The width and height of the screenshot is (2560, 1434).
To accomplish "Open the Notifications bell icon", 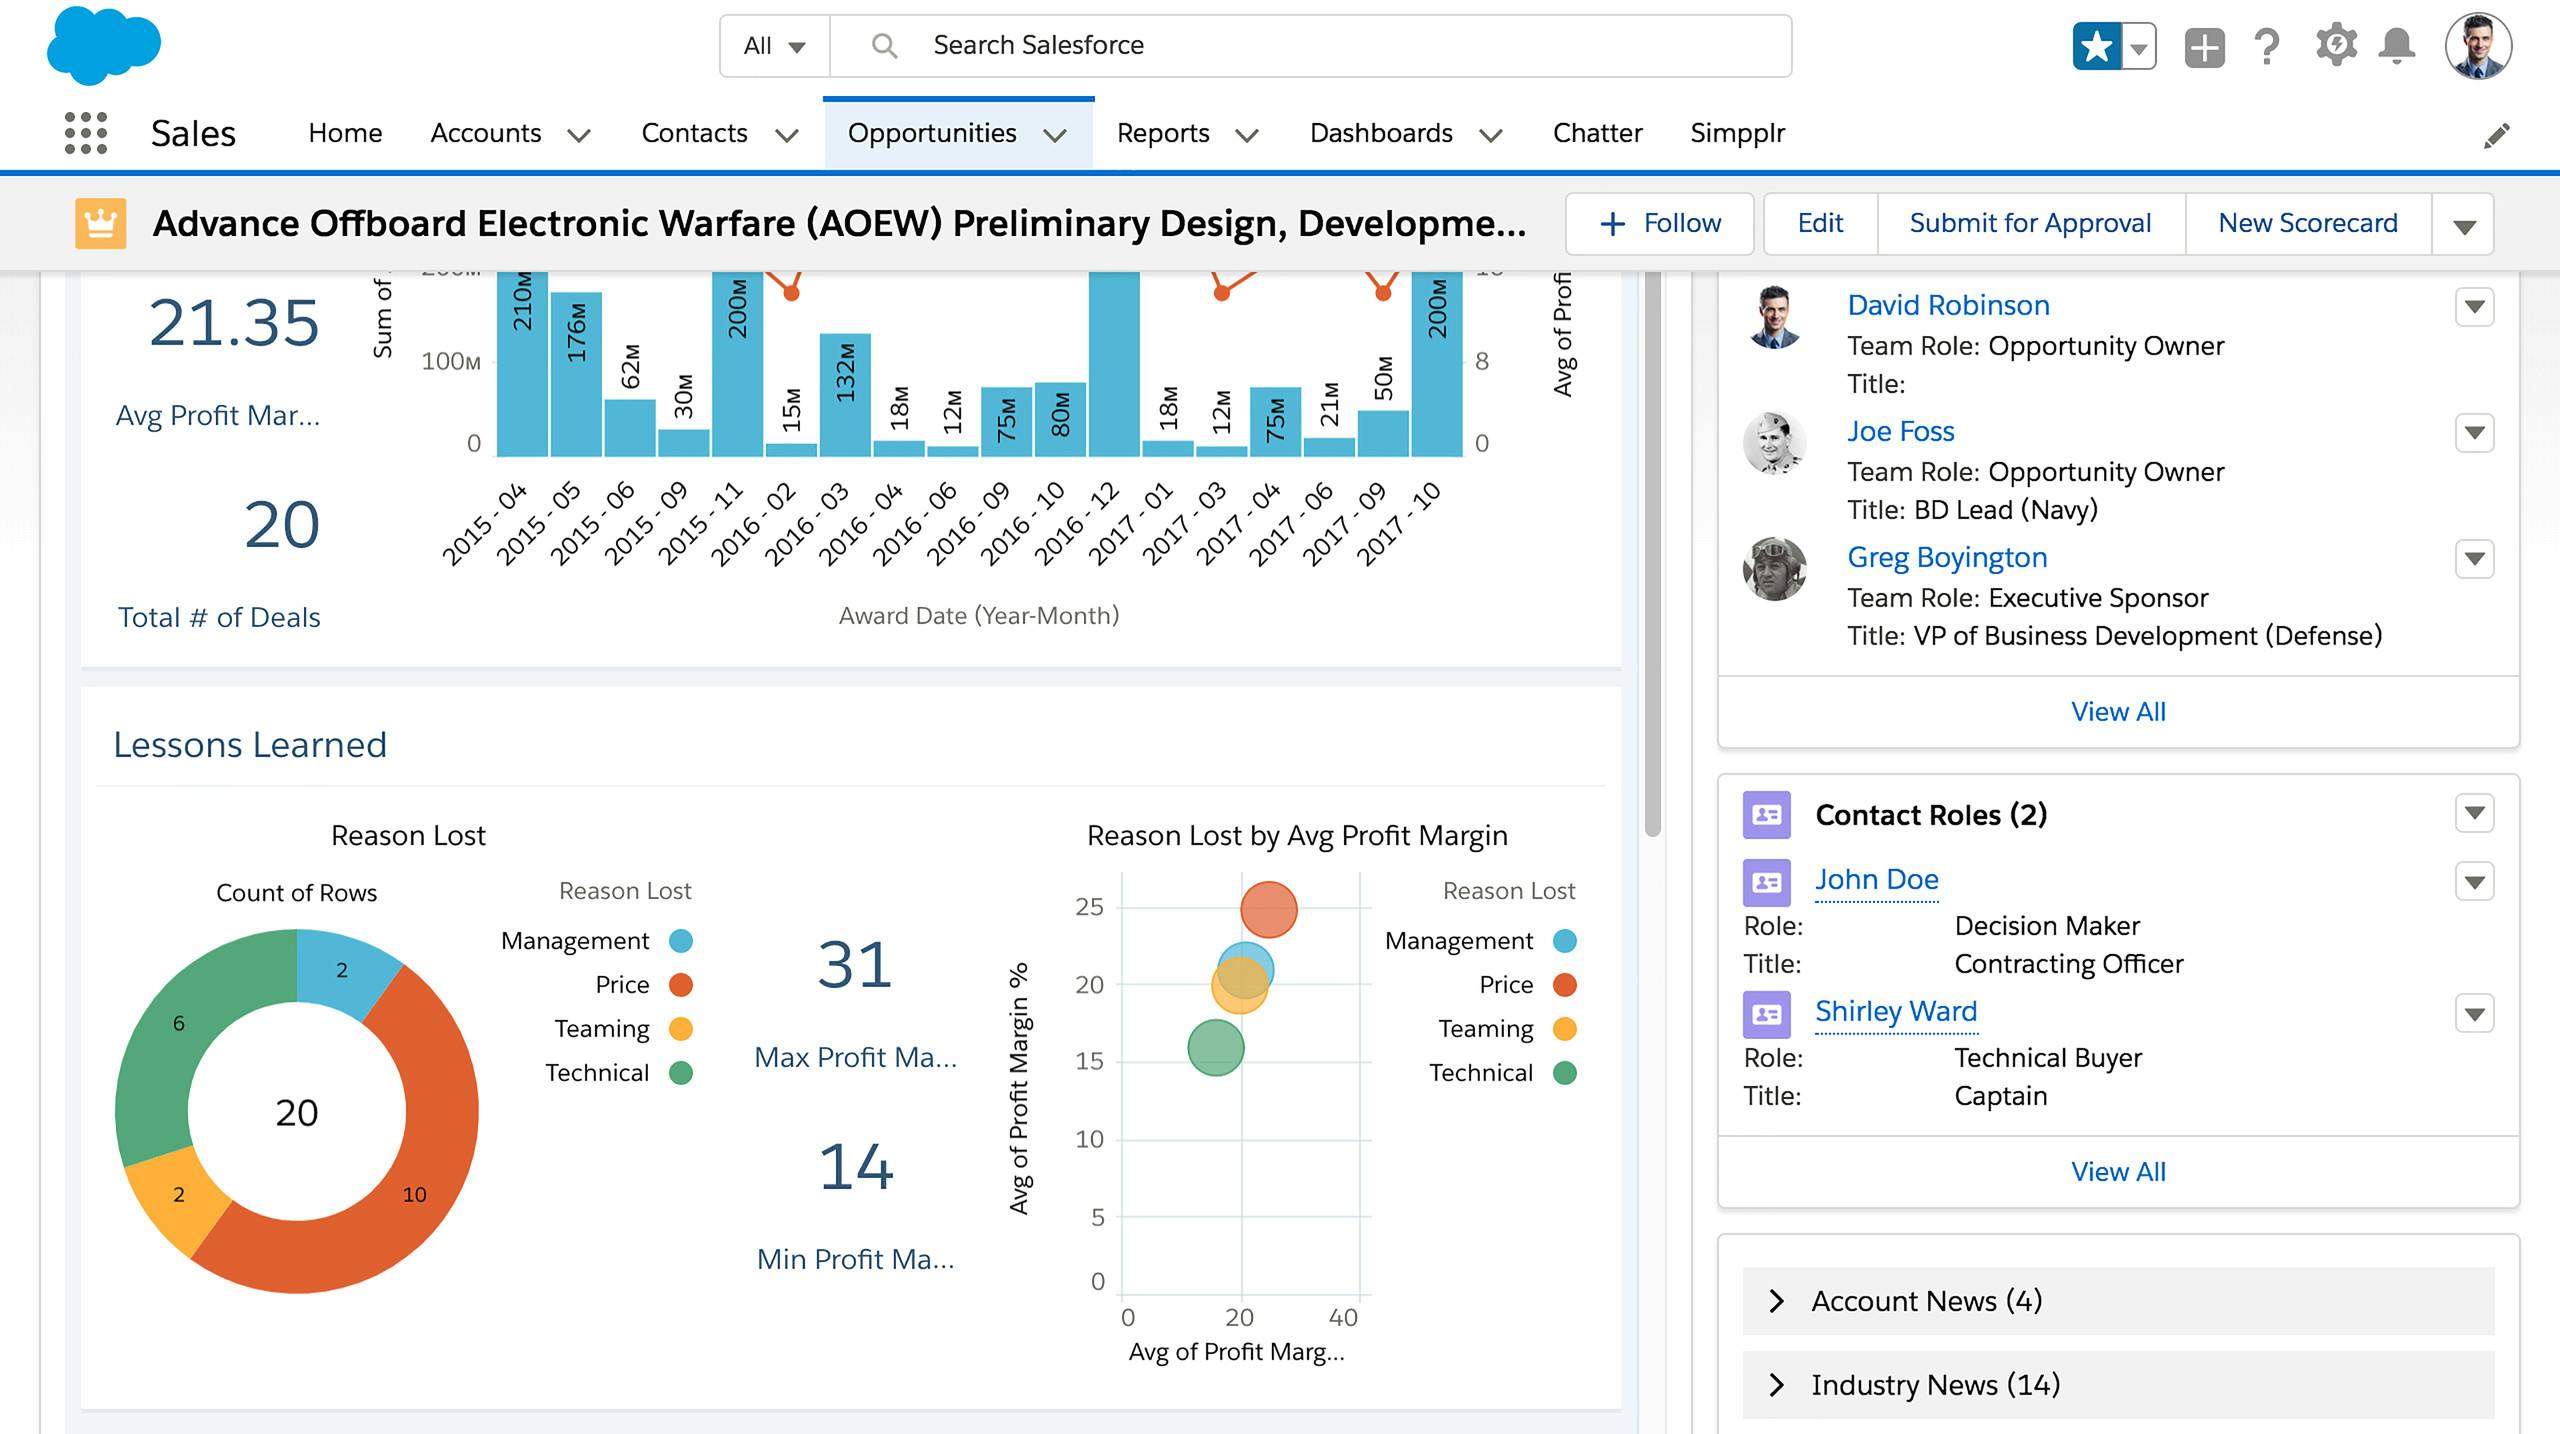I will 2396,46.
